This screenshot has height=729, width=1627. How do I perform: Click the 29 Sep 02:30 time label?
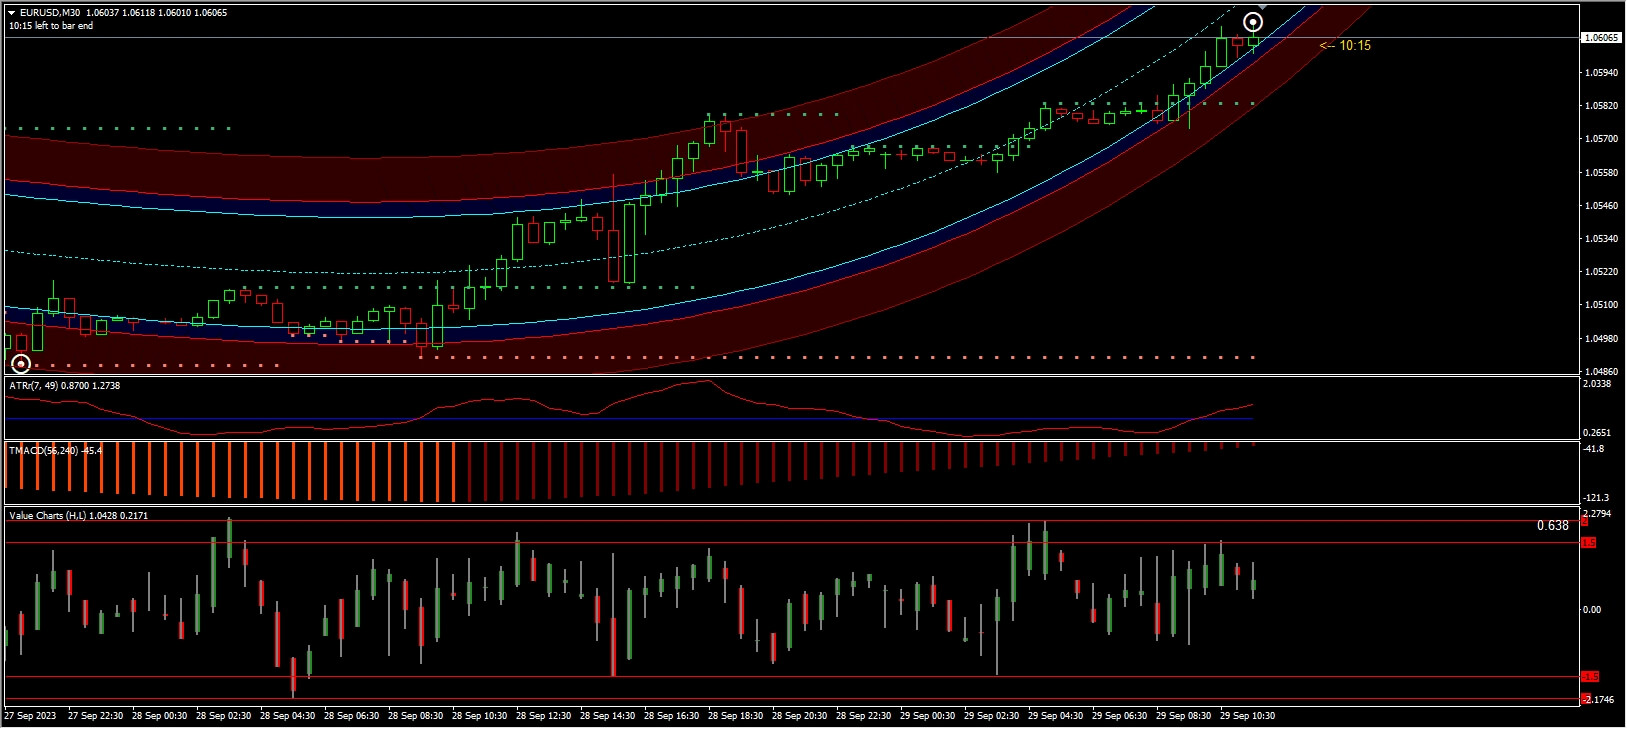[992, 716]
